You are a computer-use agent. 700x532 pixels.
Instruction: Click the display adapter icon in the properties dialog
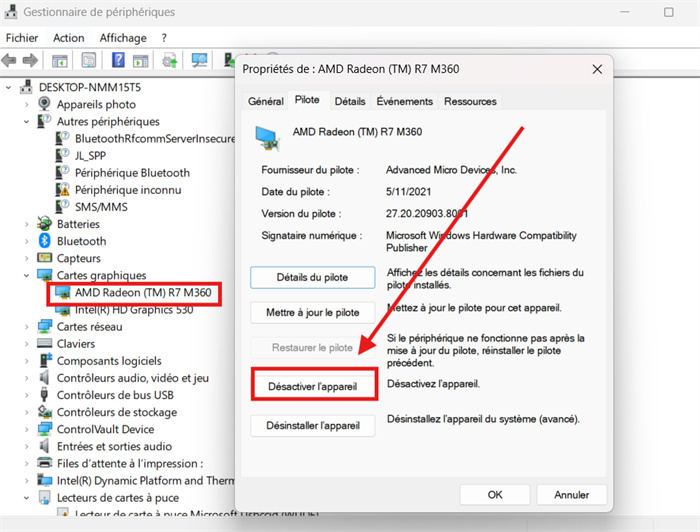(x=267, y=138)
